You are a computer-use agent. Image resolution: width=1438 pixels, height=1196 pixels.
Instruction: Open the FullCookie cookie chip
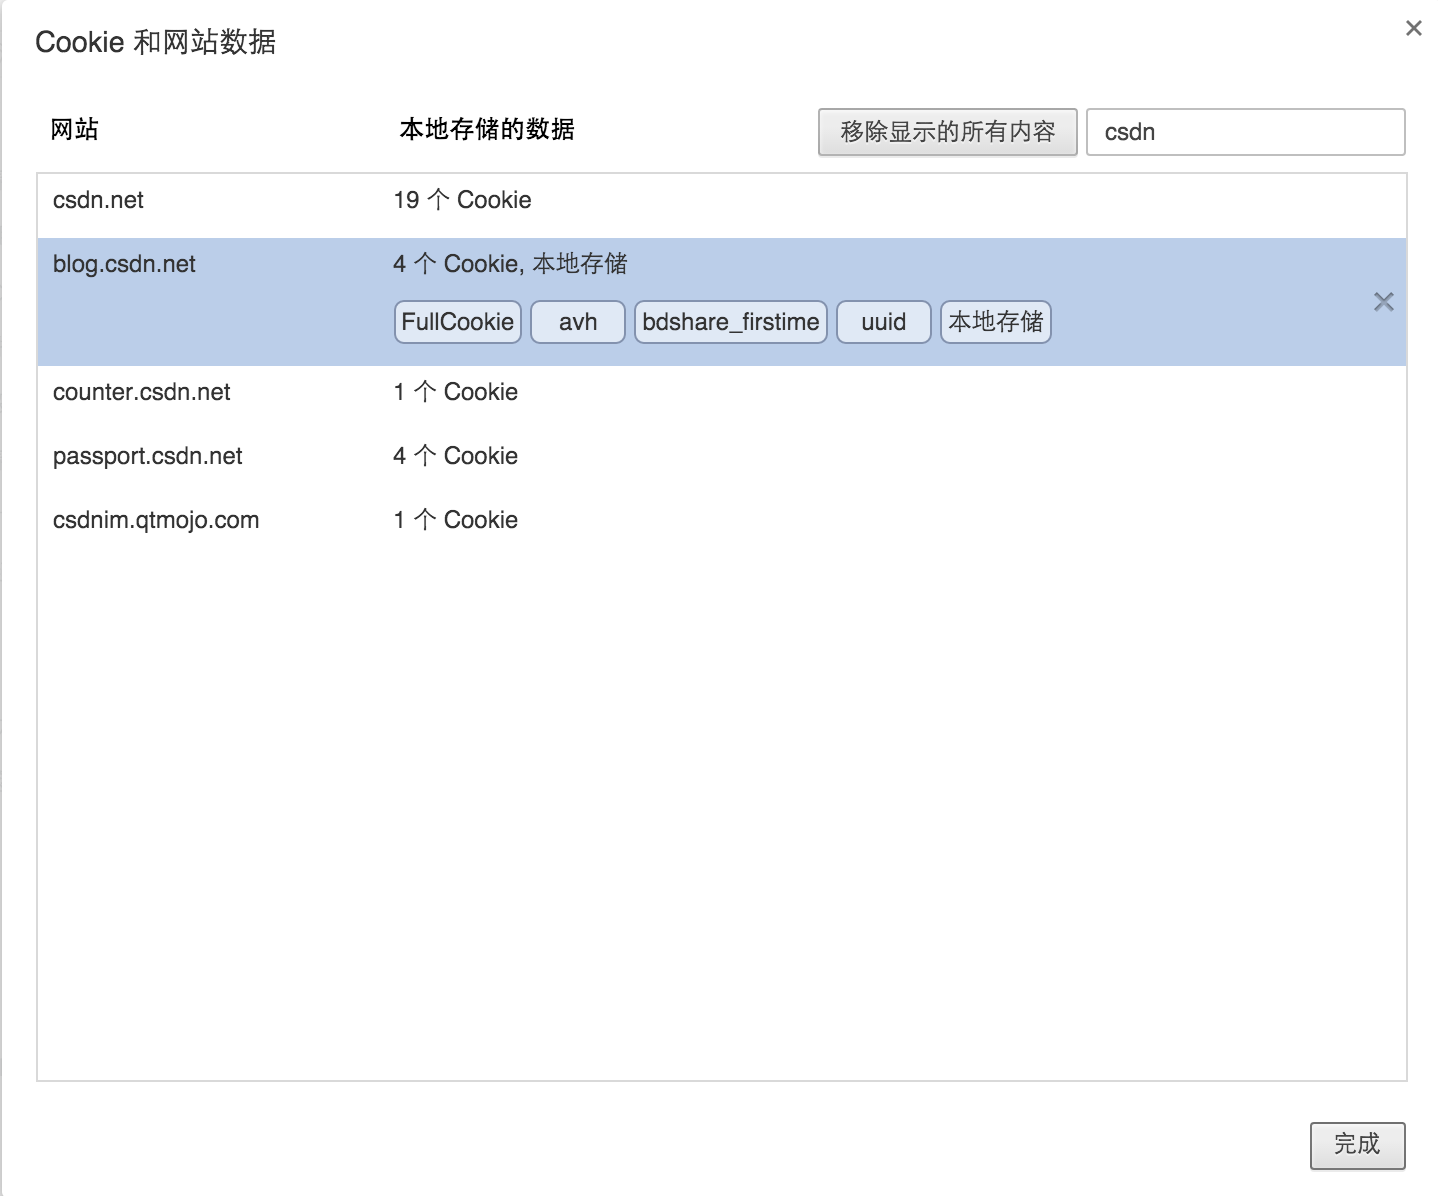pyautogui.click(x=458, y=322)
